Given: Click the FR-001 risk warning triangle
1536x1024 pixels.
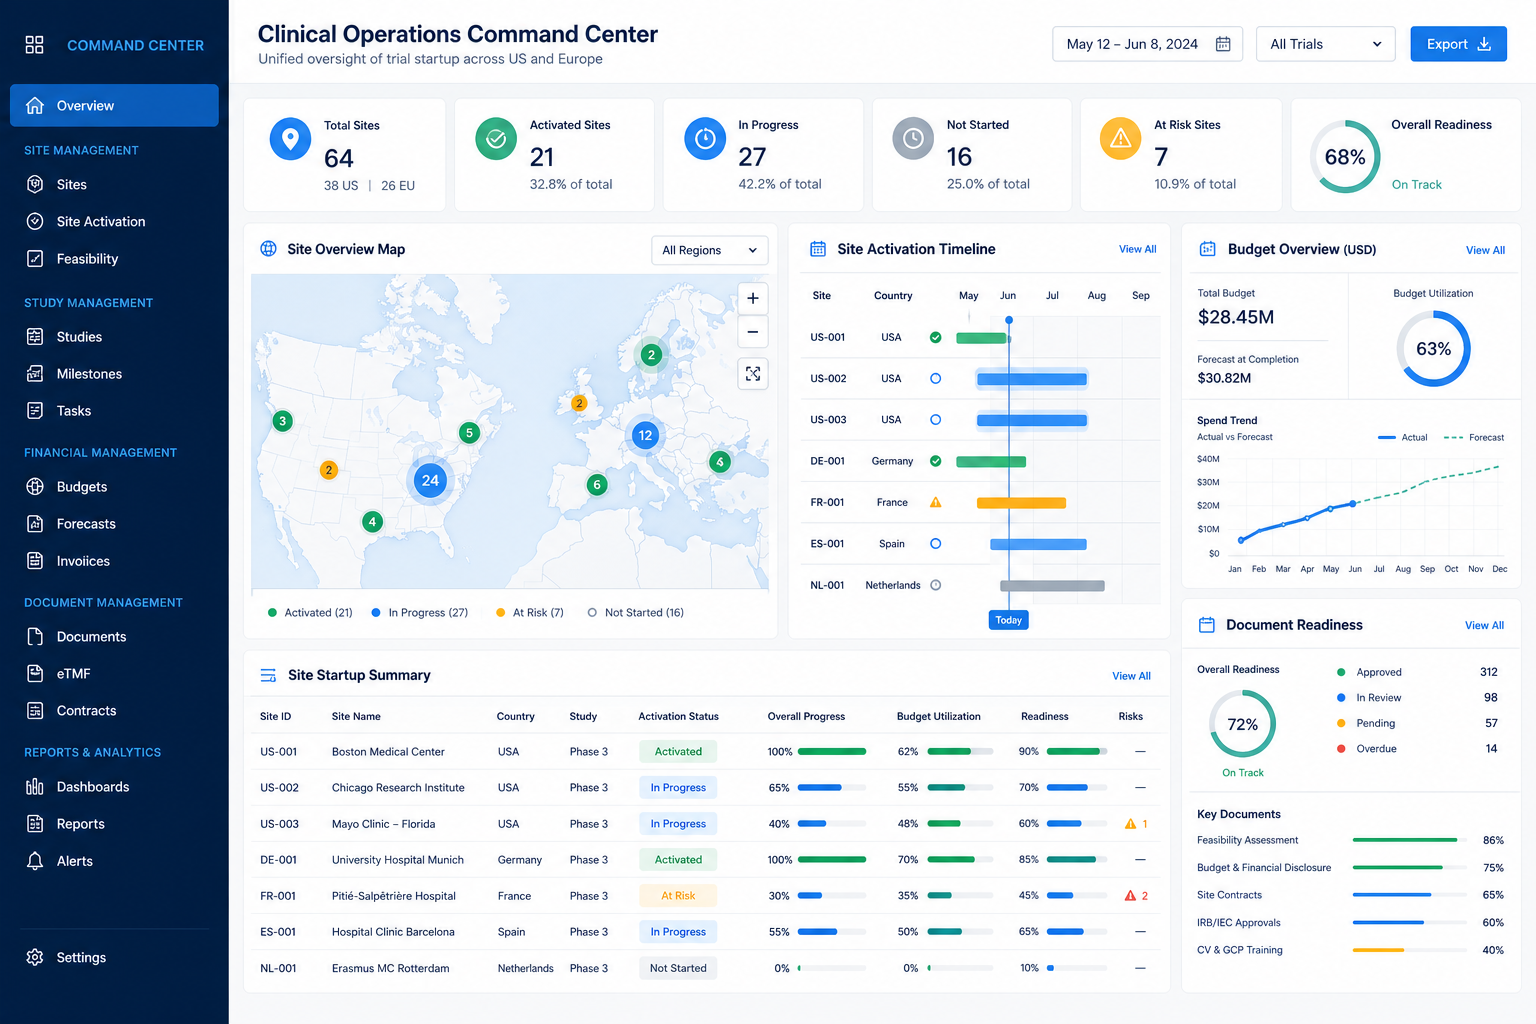Looking at the screenshot, I should tap(1130, 896).
